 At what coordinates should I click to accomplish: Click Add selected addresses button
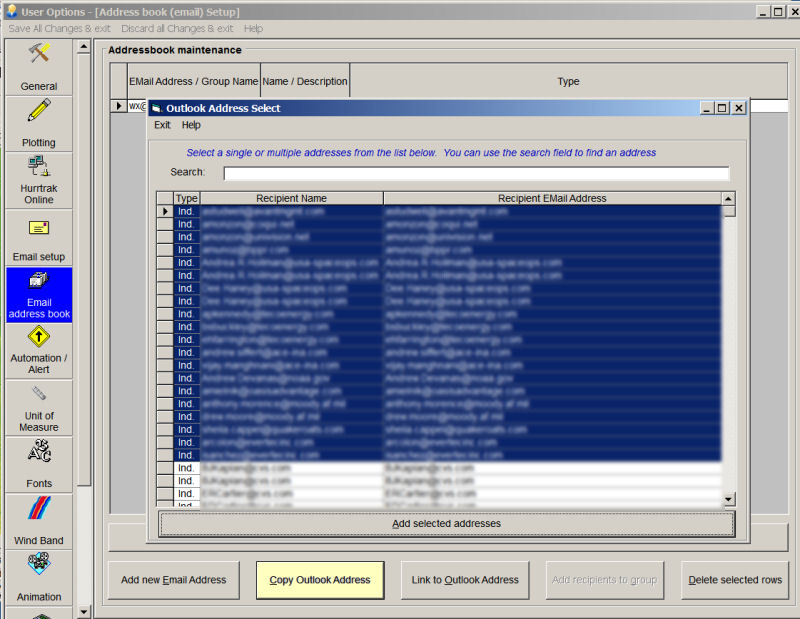click(446, 524)
